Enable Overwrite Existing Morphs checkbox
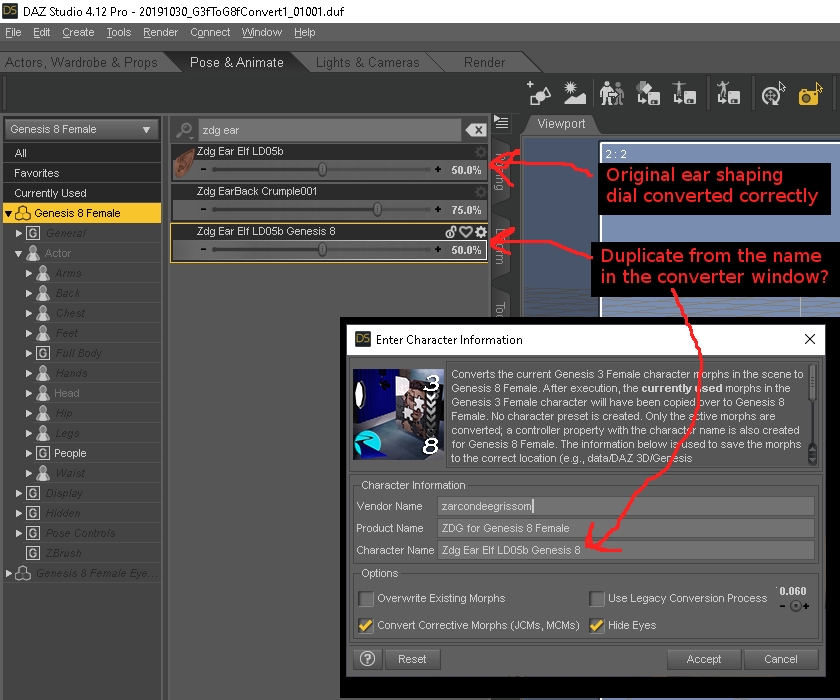Screen dimensions: 840x700 click(366, 598)
